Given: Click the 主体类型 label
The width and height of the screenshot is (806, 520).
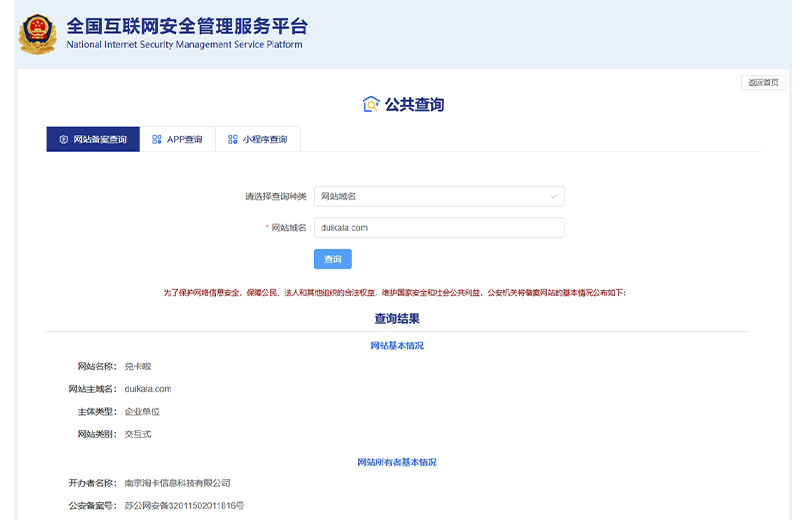Looking at the screenshot, I should [x=97, y=412].
